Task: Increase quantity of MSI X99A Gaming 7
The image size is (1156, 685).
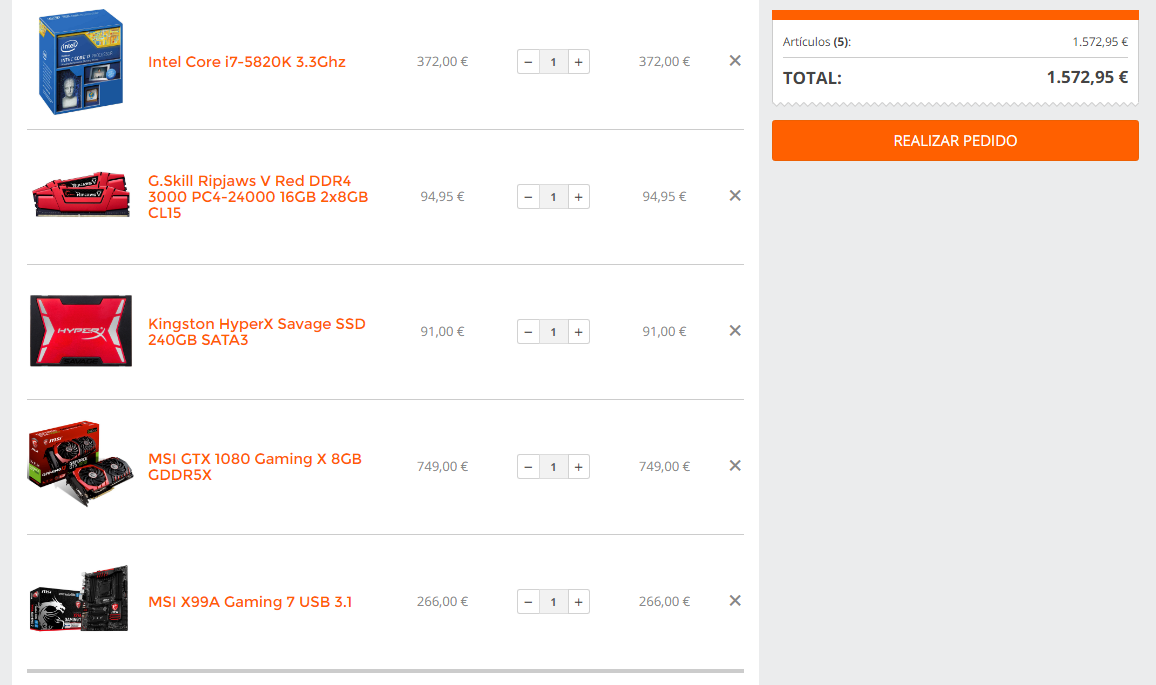Action: point(579,602)
